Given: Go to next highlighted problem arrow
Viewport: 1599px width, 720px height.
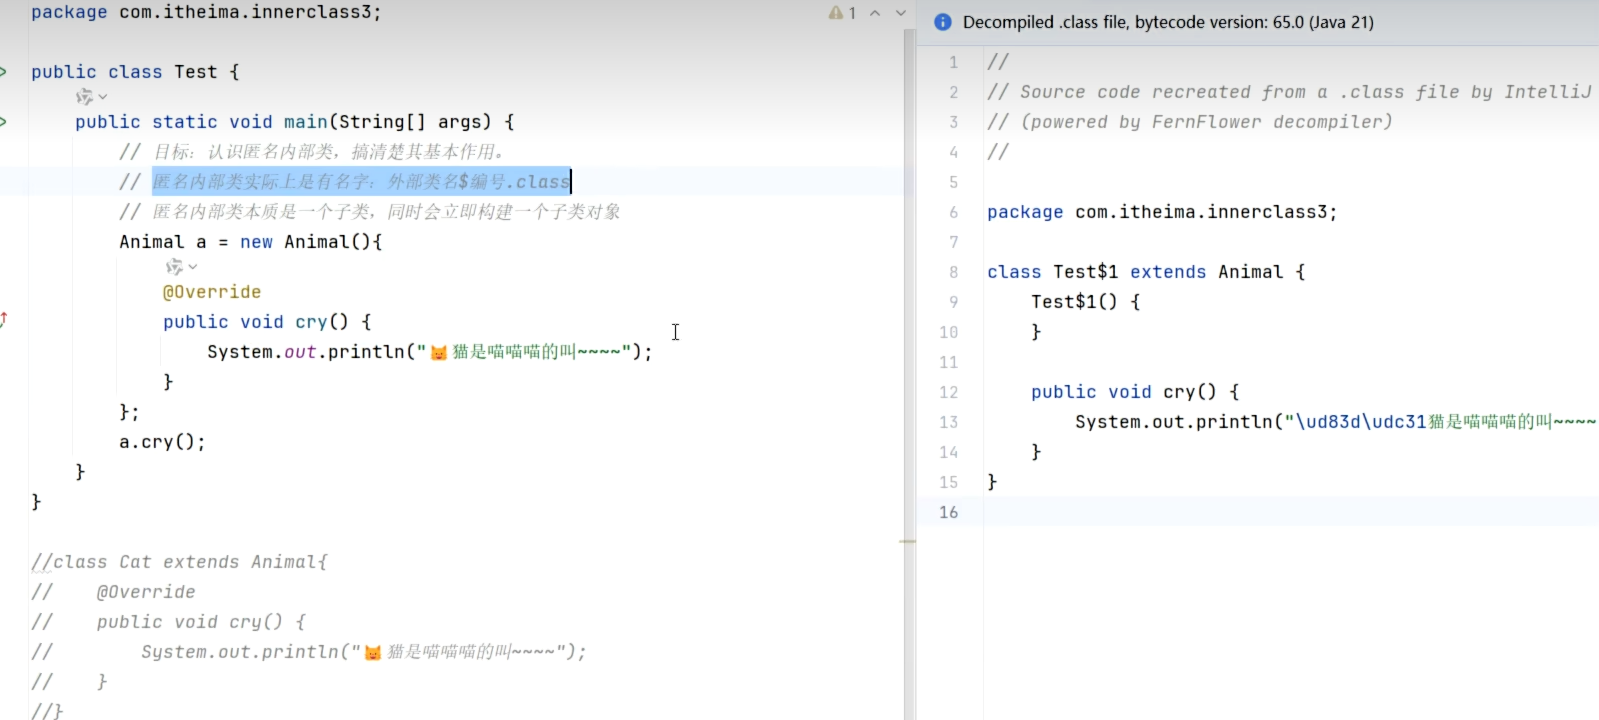Looking at the screenshot, I should coord(900,13).
